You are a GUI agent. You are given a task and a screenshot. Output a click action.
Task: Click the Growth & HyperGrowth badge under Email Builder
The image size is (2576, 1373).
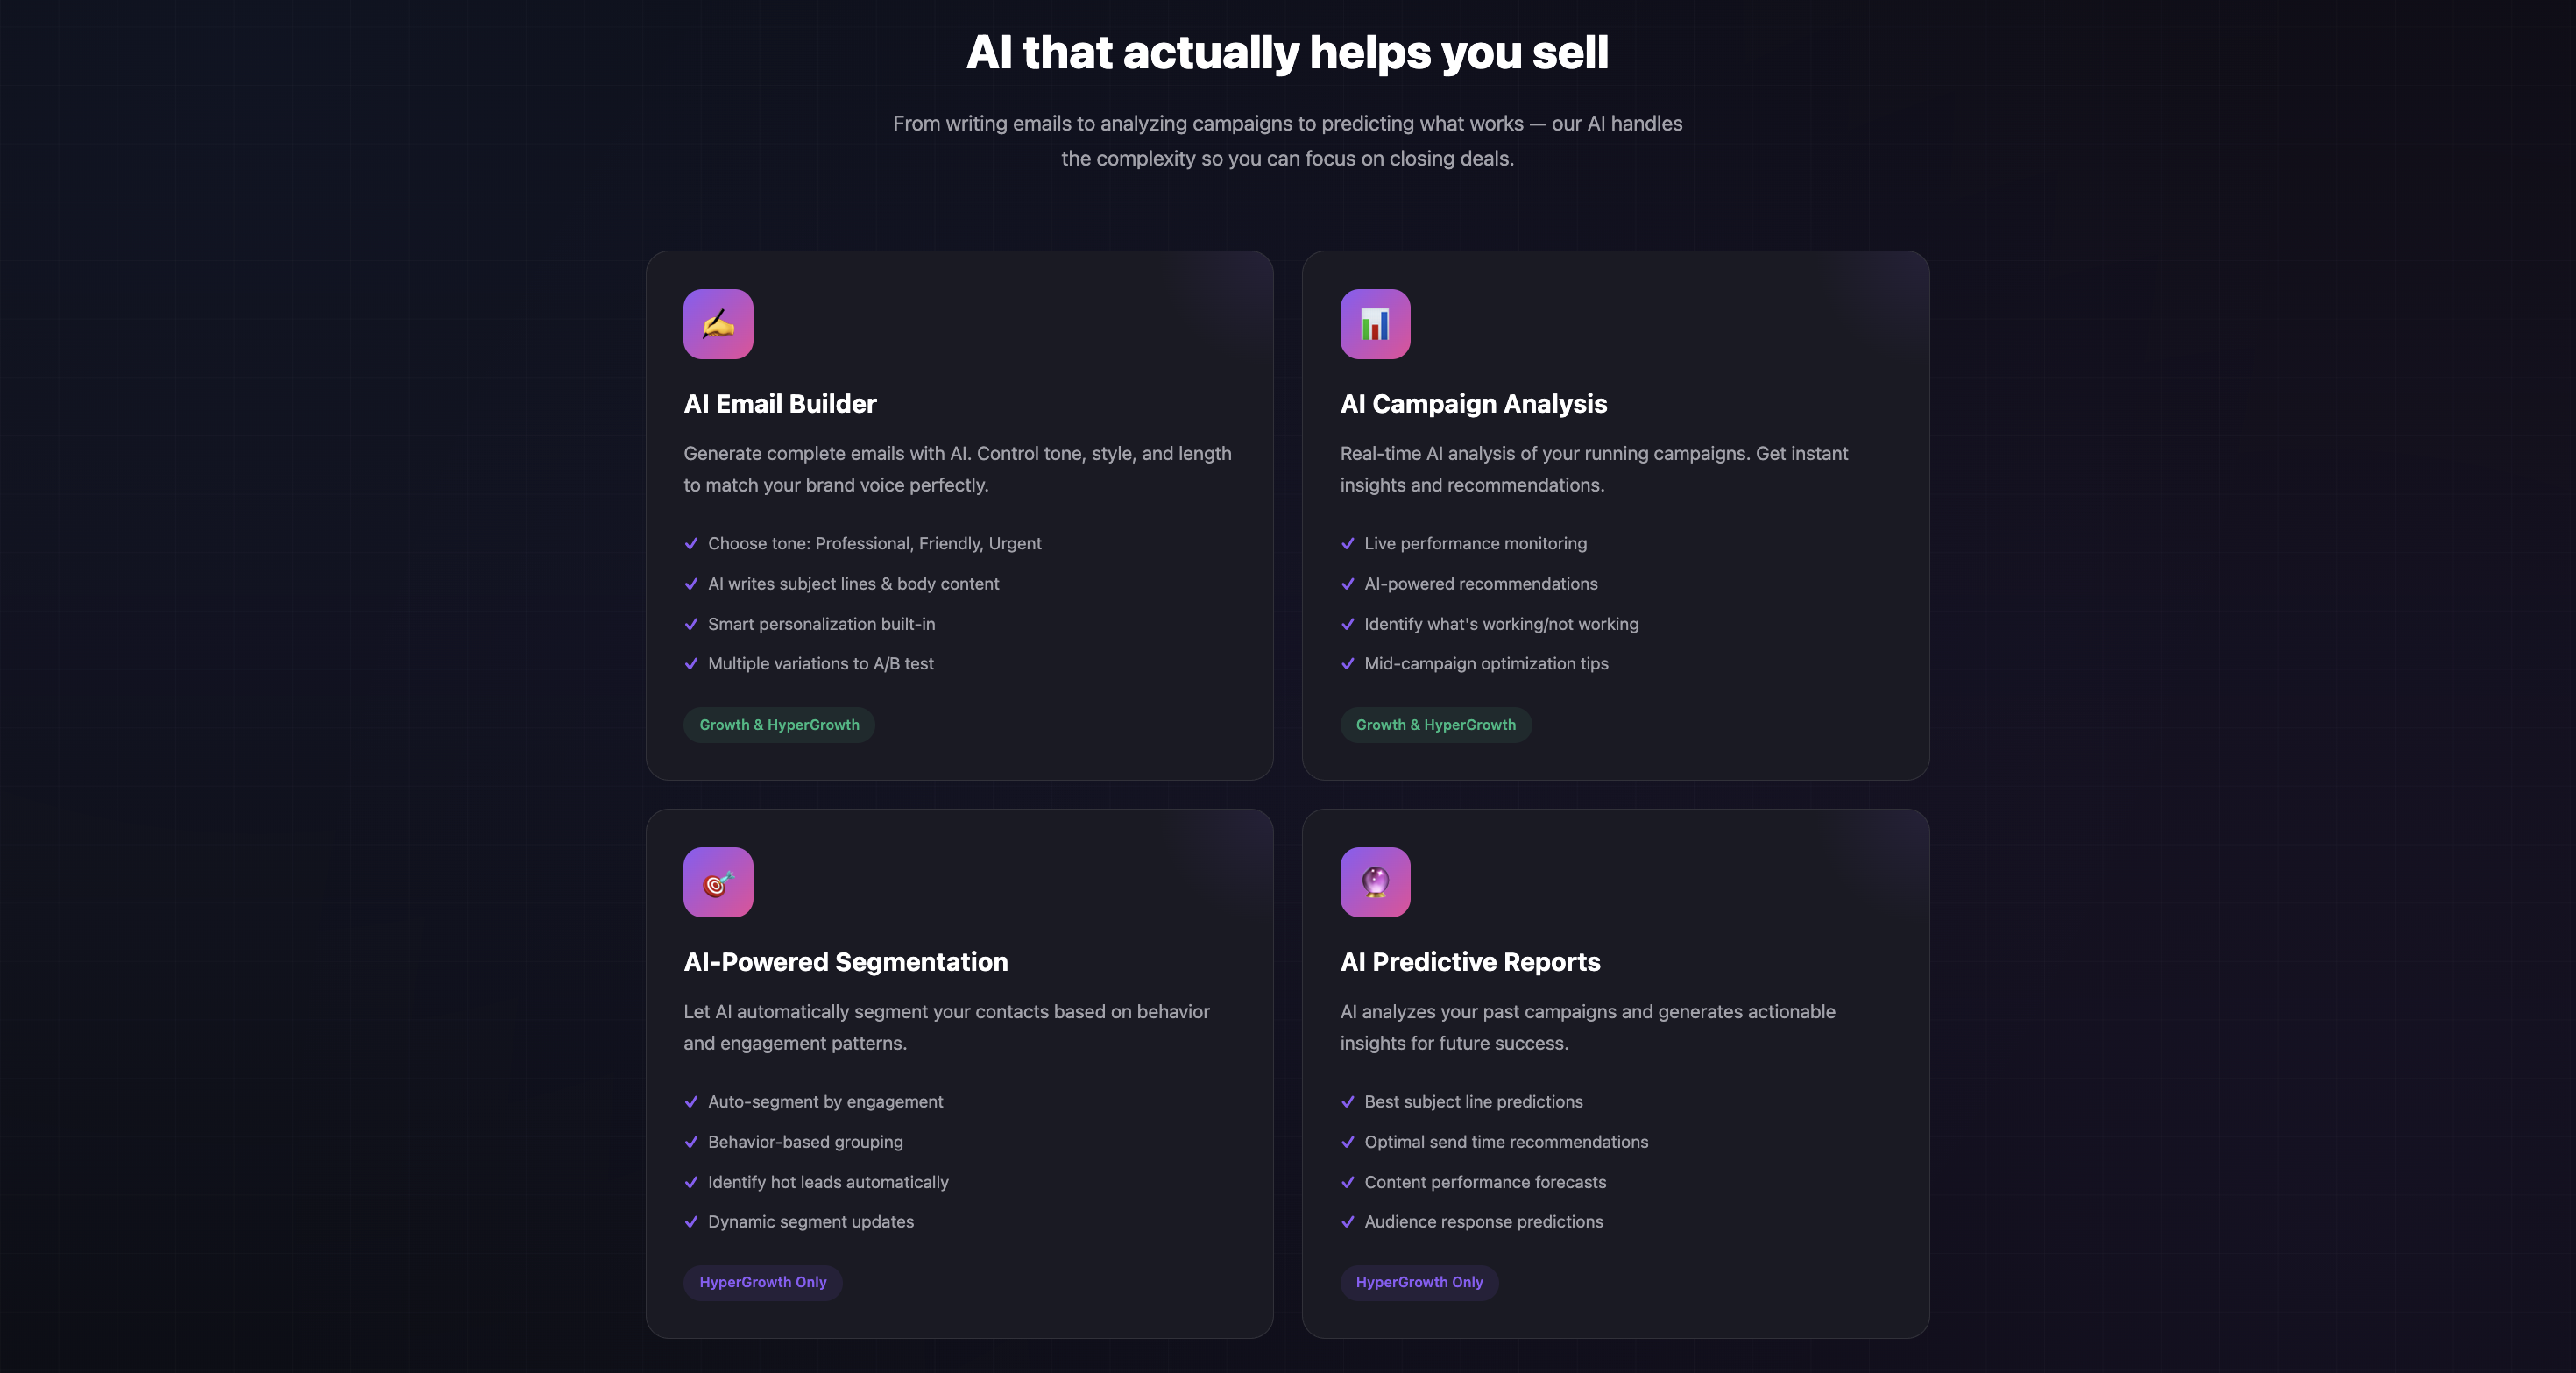[779, 725]
